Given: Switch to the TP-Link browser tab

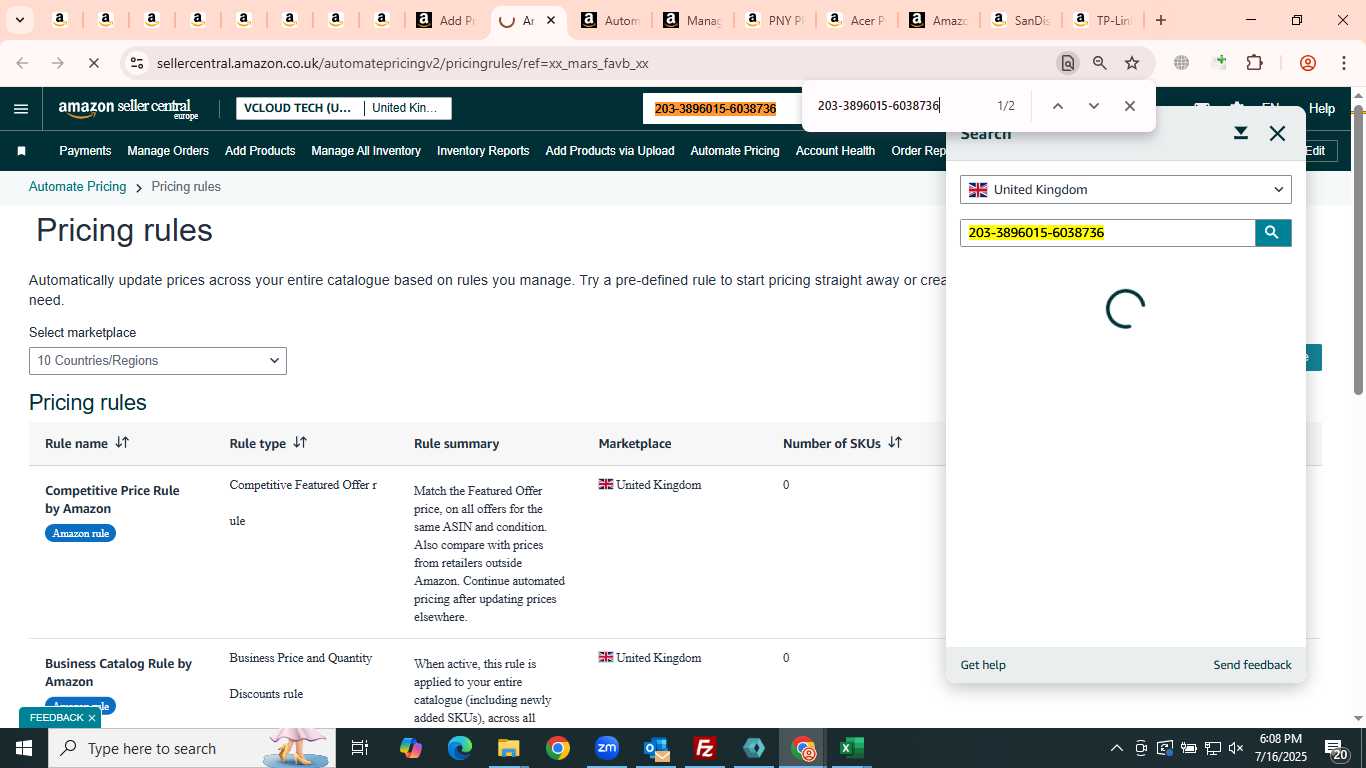Looking at the screenshot, I should tap(1100, 20).
